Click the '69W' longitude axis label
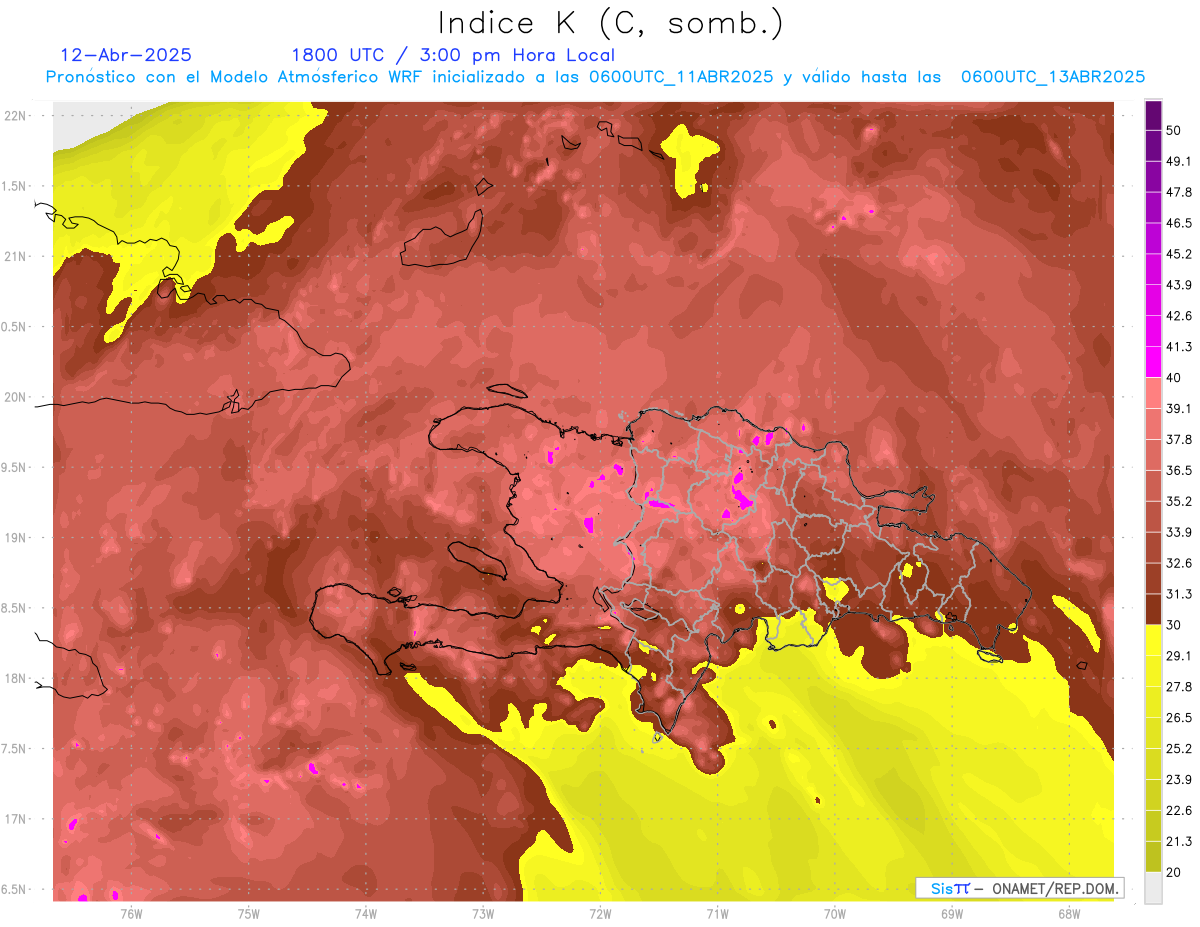The width and height of the screenshot is (1200, 927). click(x=952, y=914)
